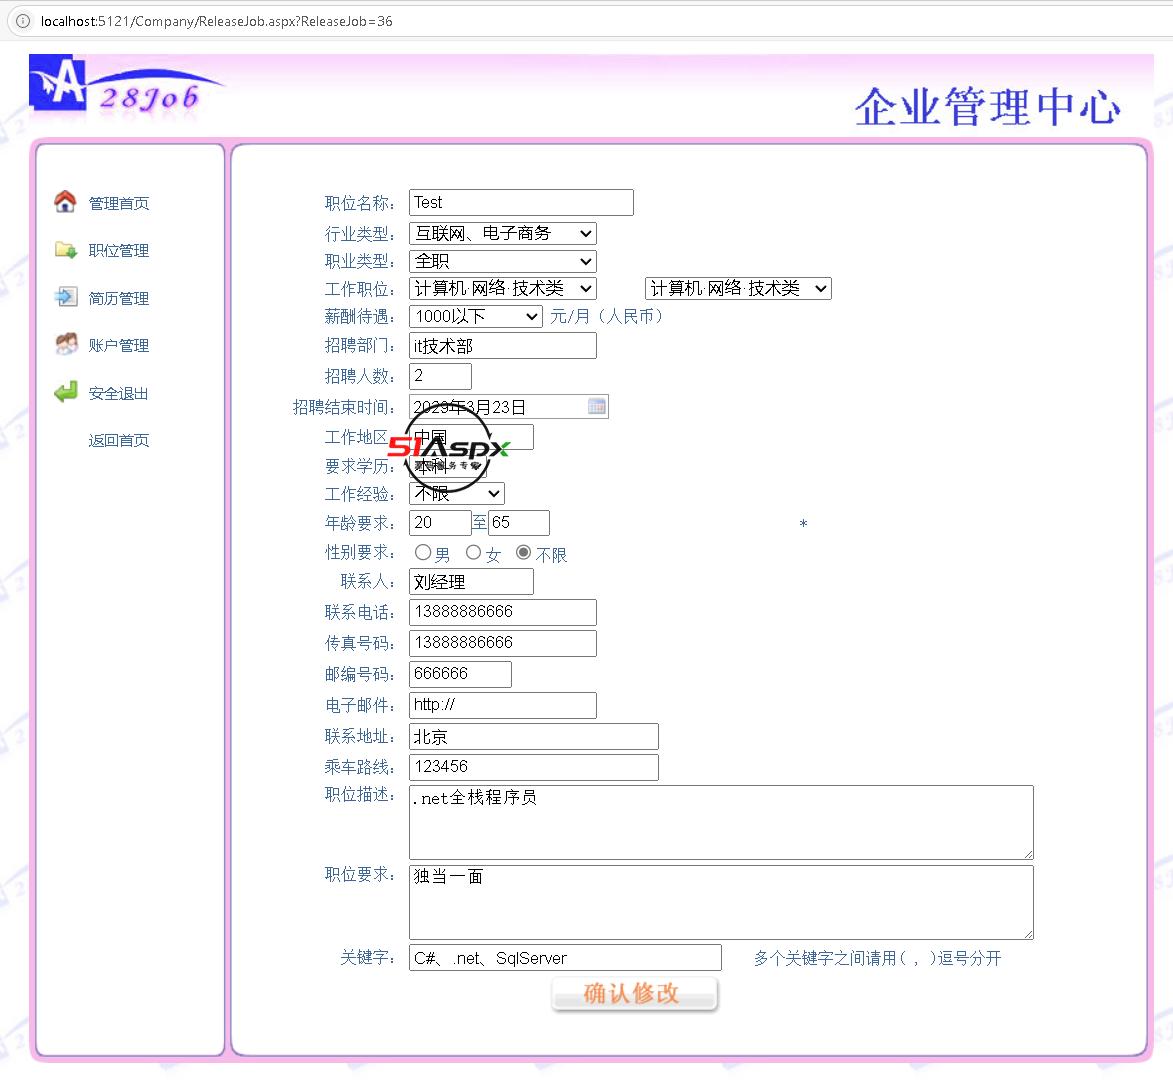Viewport: 1173px width, 1080px height.
Task: Click the 确认修改 button
Action: click(634, 994)
